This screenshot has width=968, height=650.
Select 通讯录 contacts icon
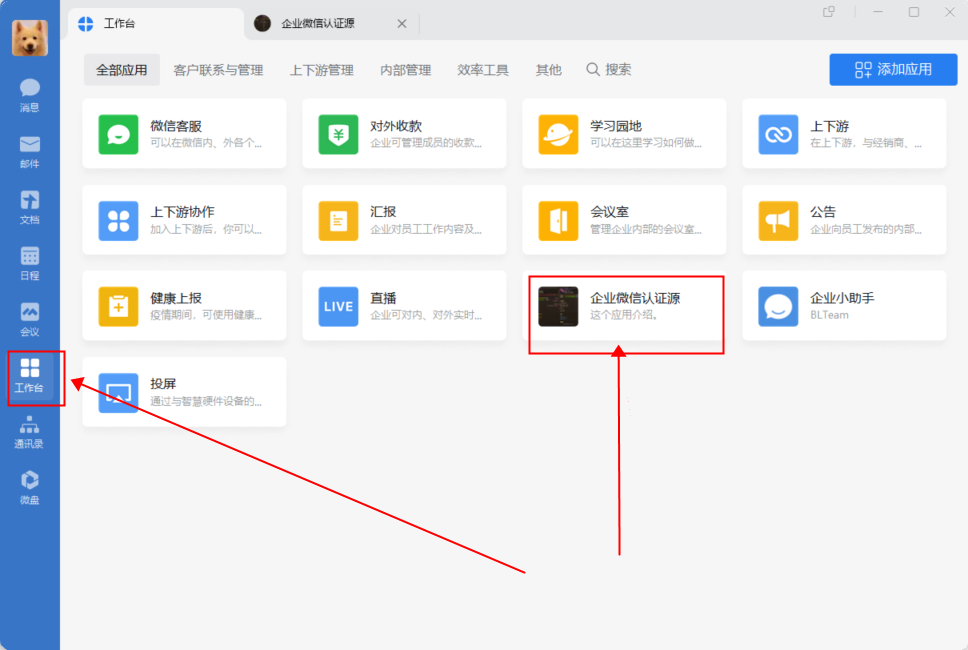30,431
